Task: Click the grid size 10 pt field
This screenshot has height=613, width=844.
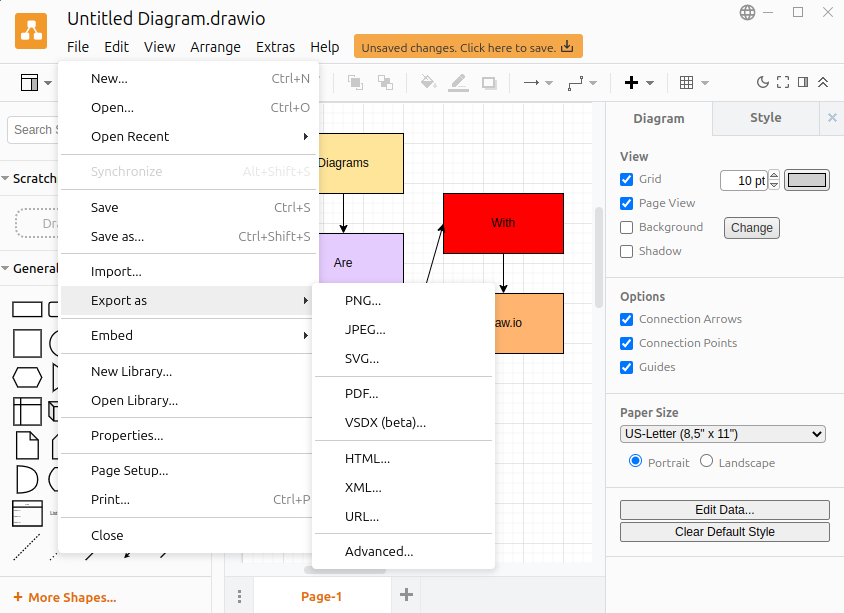Action: [x=744, y=180]
